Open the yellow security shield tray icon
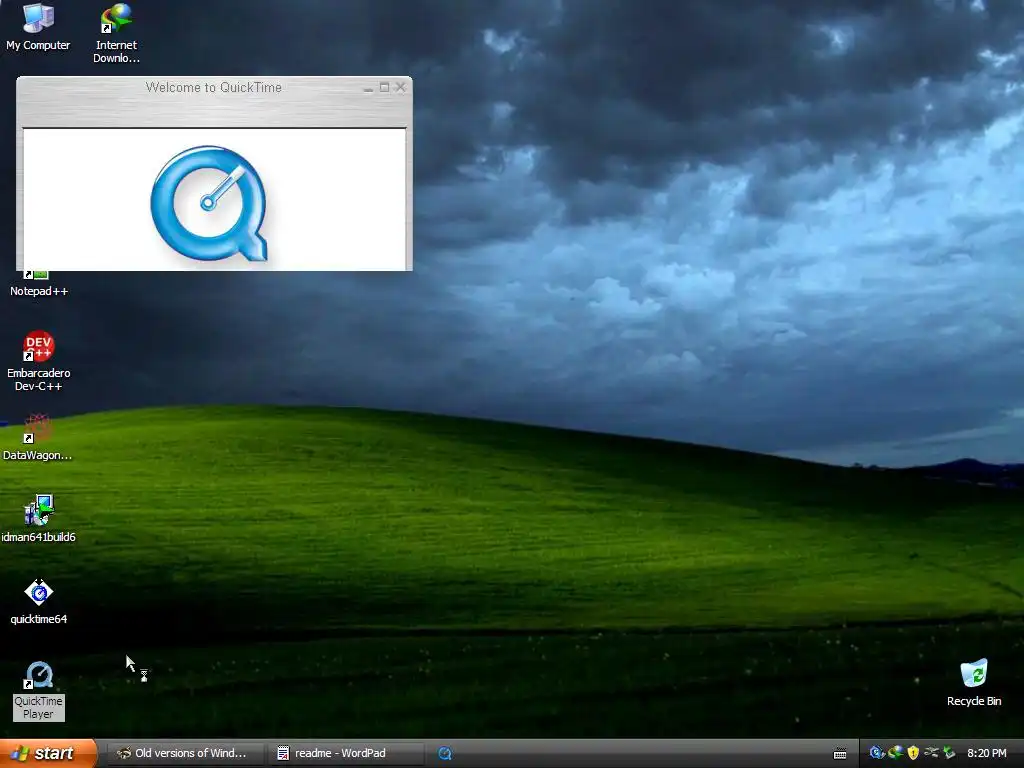Viewport: 1024px width, 768px height. (x=913, y=753)
